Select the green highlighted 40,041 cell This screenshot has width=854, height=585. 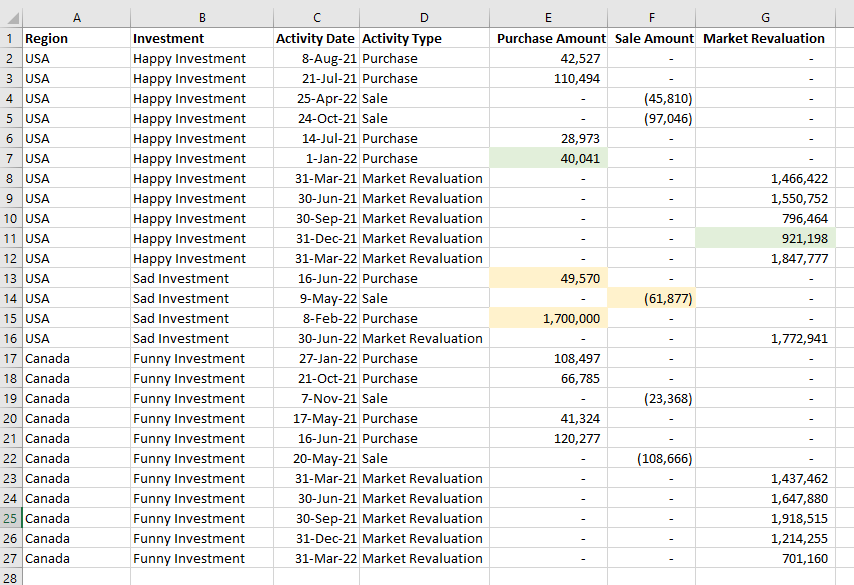[x=548, y=159]
